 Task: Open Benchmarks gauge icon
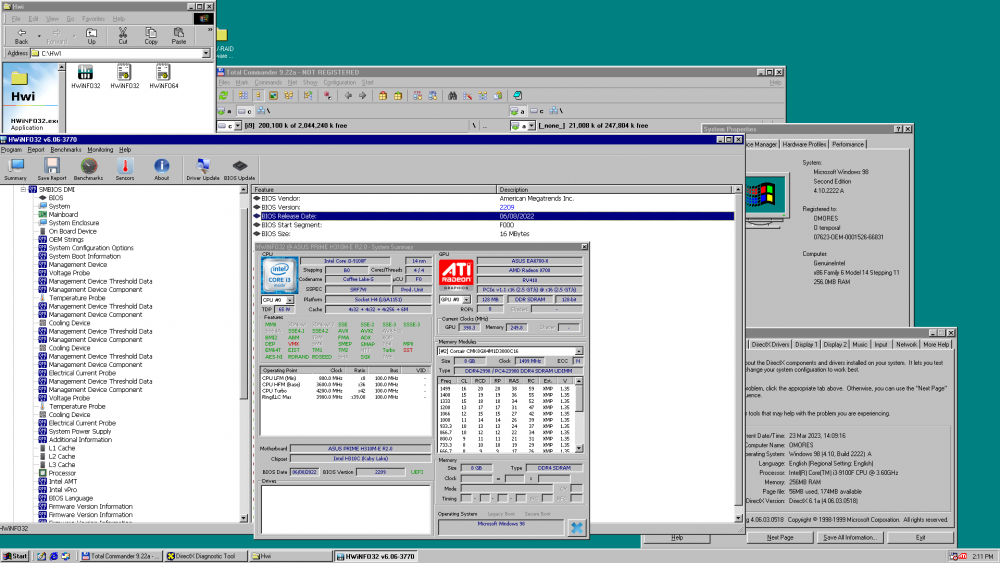[x=88, y=170]
